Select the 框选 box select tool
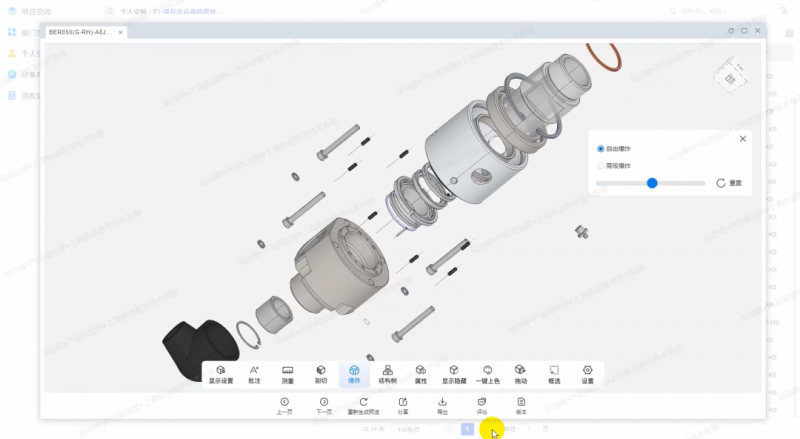This screenshot has height=439, width=800. tap(554, 373)
